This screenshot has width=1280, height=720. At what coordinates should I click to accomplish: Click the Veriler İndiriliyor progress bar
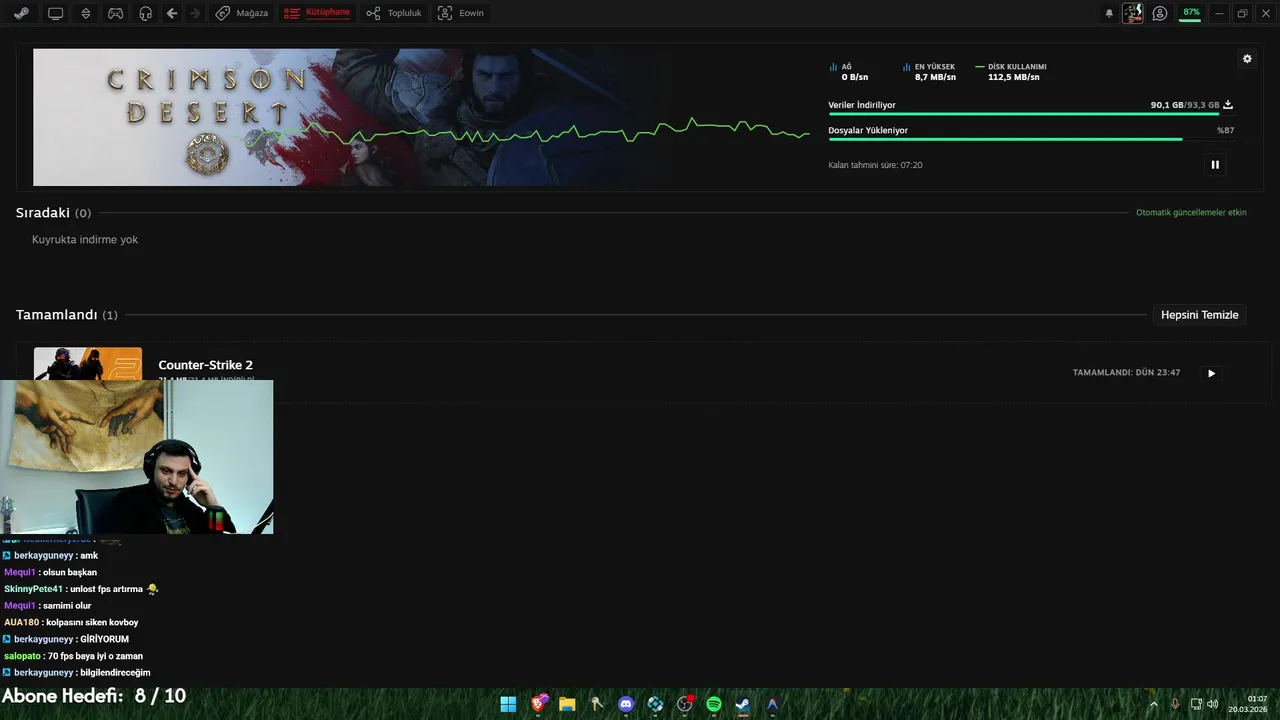click(x=1031, y=114)
